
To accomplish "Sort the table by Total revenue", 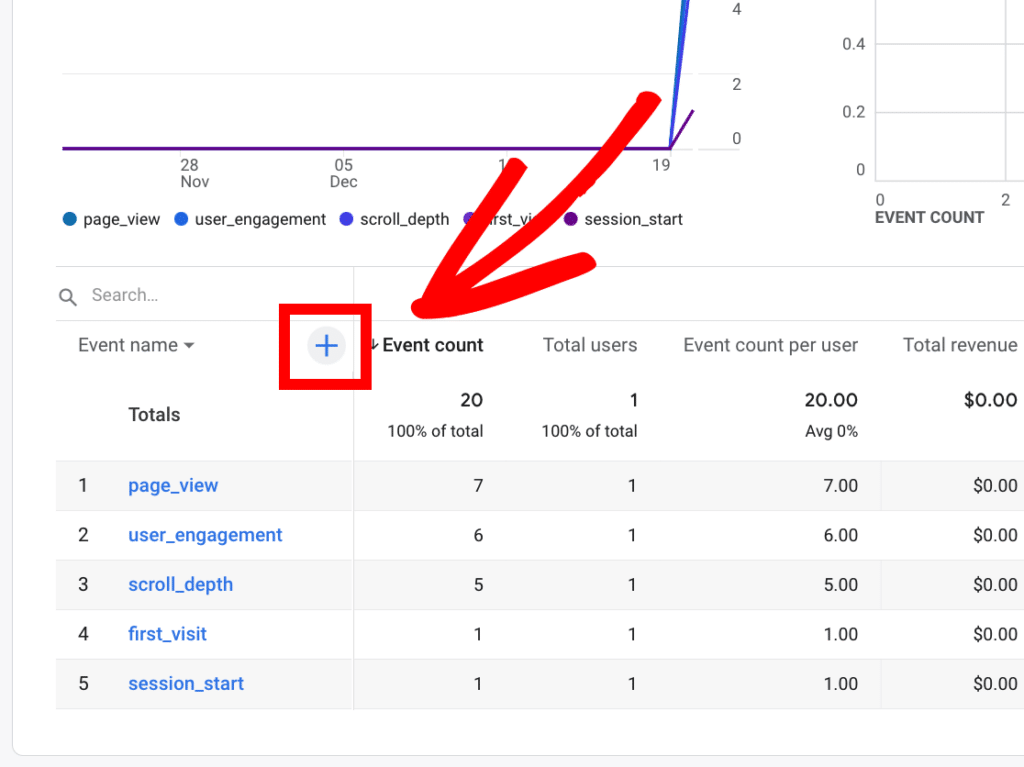I will [x=959, y=345].
